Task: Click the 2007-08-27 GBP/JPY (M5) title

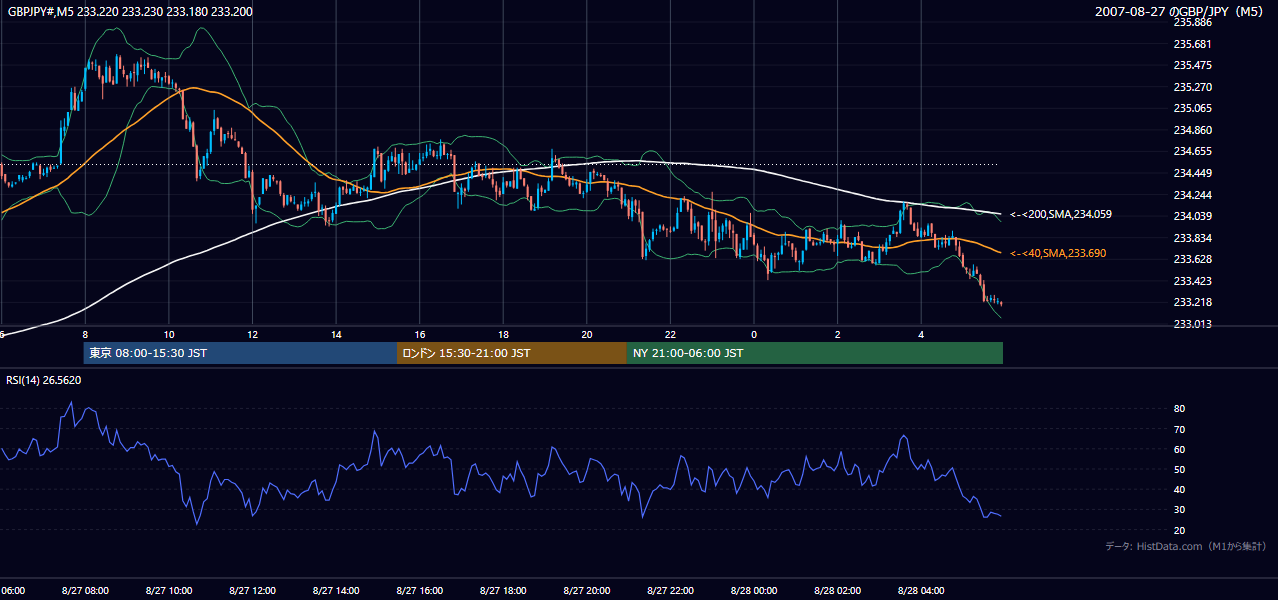Action: coord(1181,12)
